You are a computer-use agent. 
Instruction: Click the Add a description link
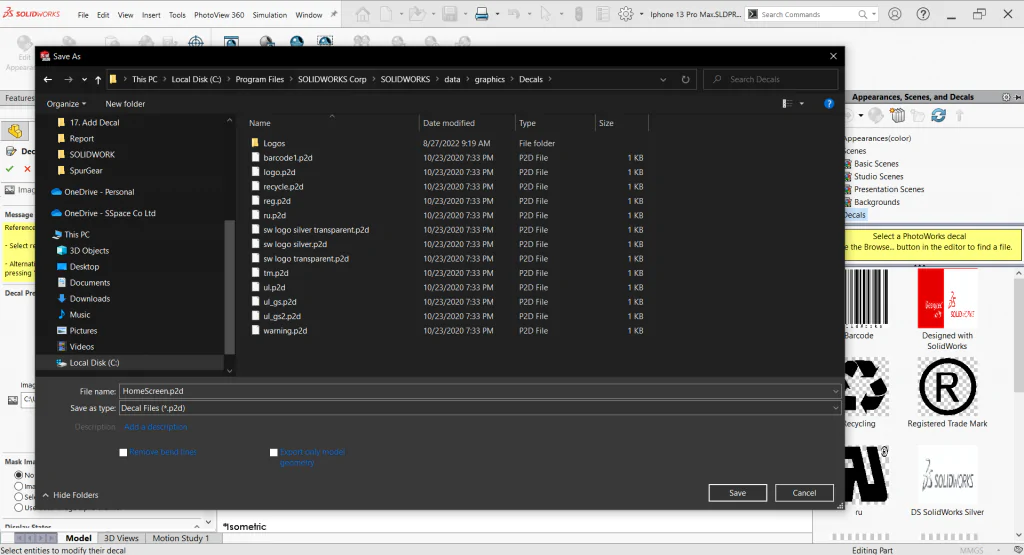(x=155, y=427)
